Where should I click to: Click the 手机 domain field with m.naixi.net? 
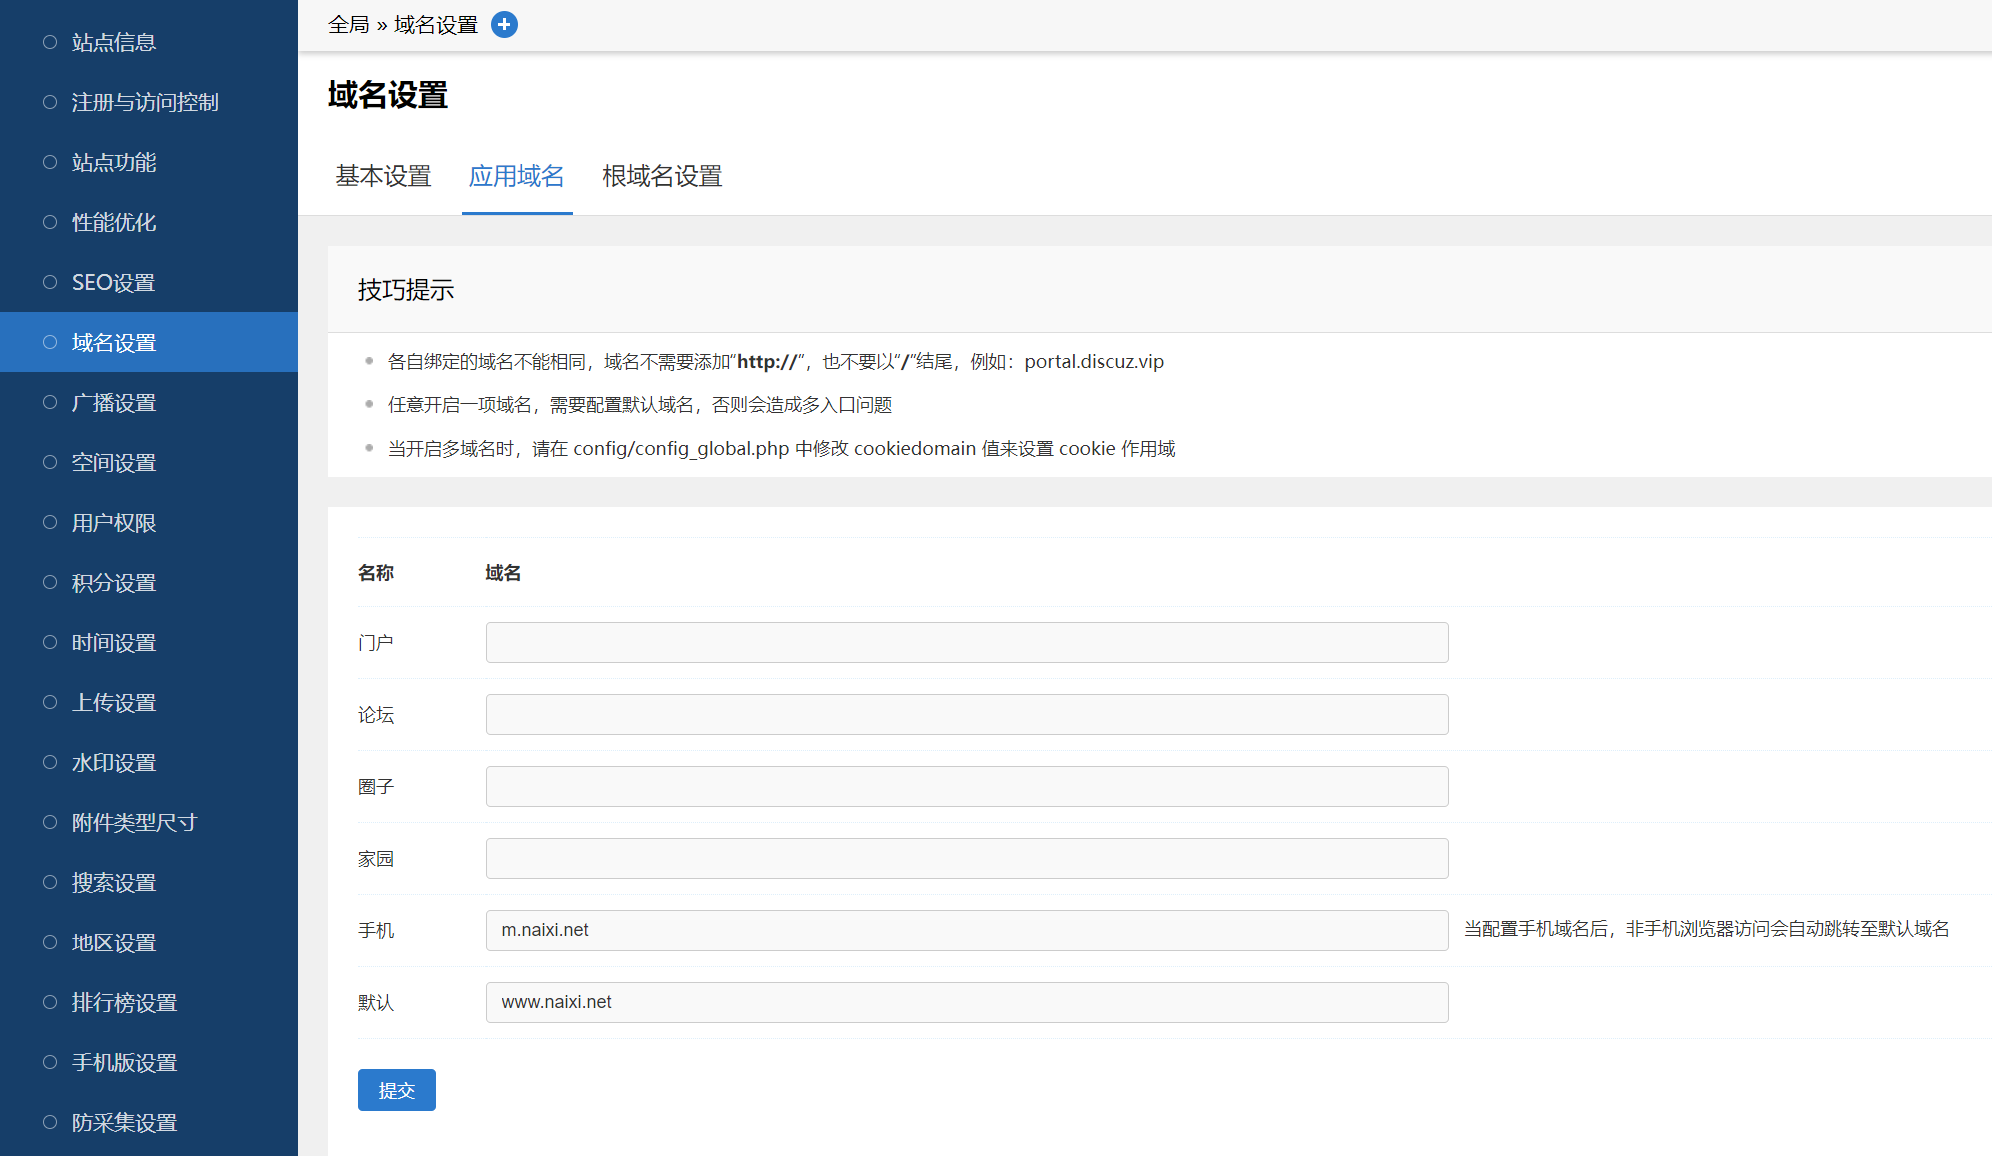coord(967,930)
